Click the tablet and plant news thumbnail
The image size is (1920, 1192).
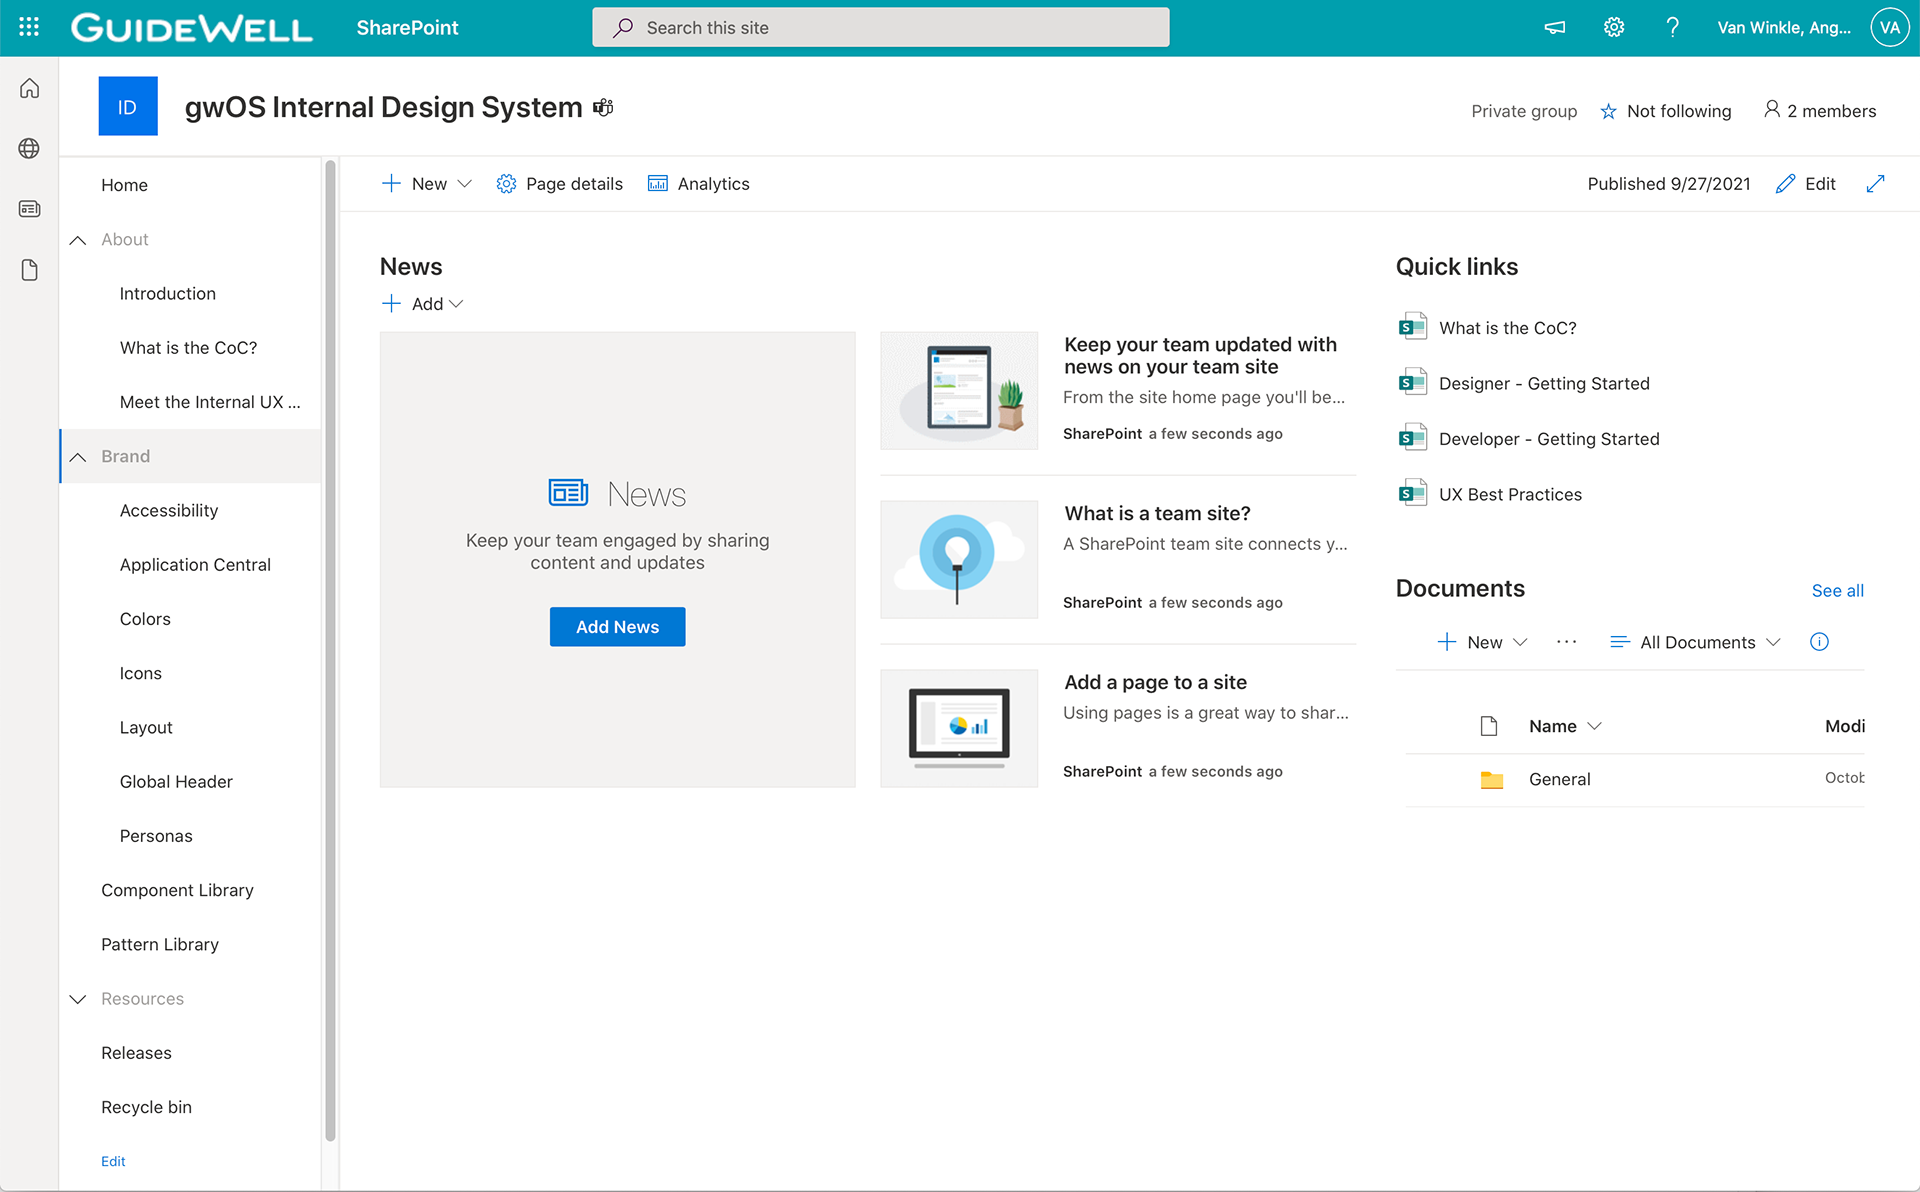pos(959,391)
